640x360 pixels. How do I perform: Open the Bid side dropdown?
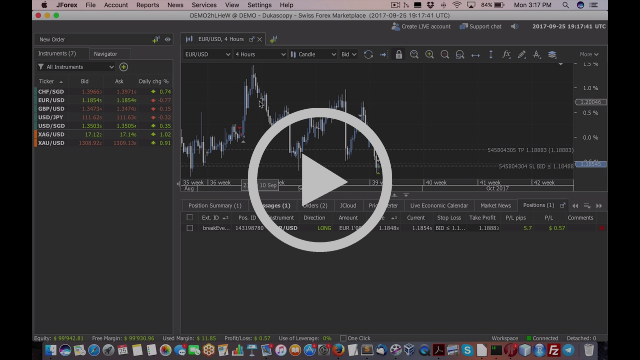(x=349, y=54)
